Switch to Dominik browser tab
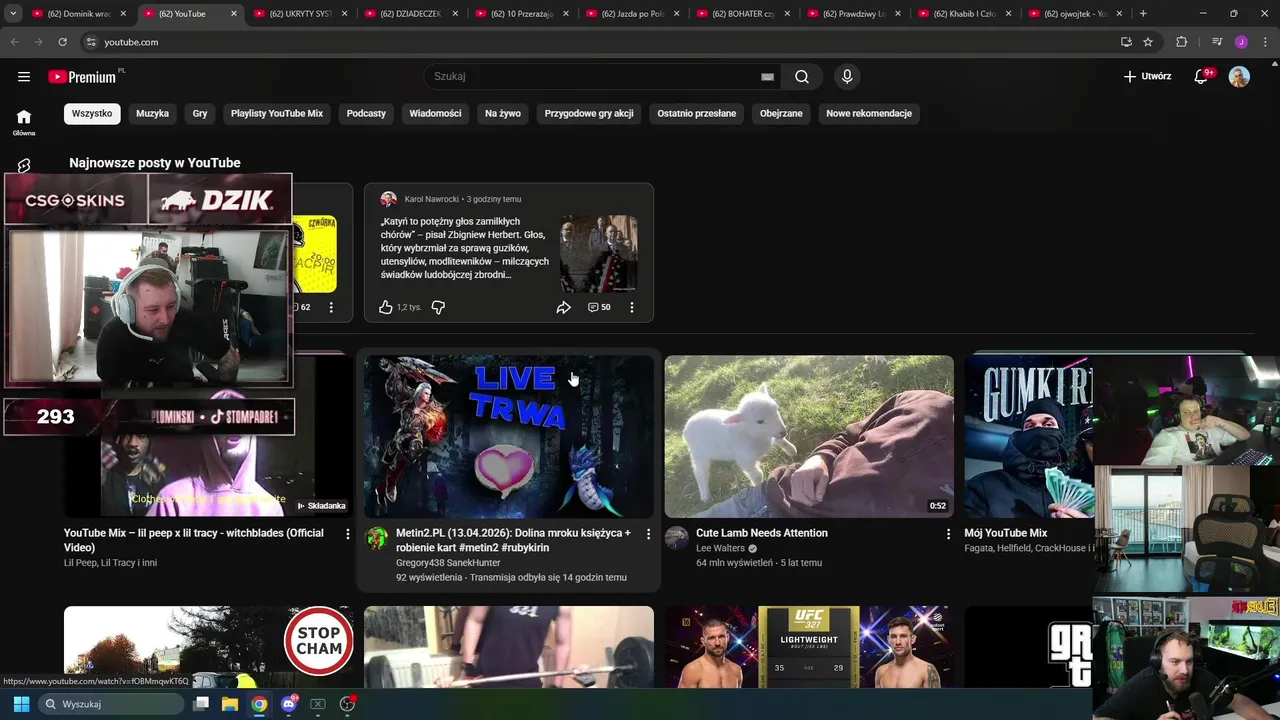 tap(78, 14)
